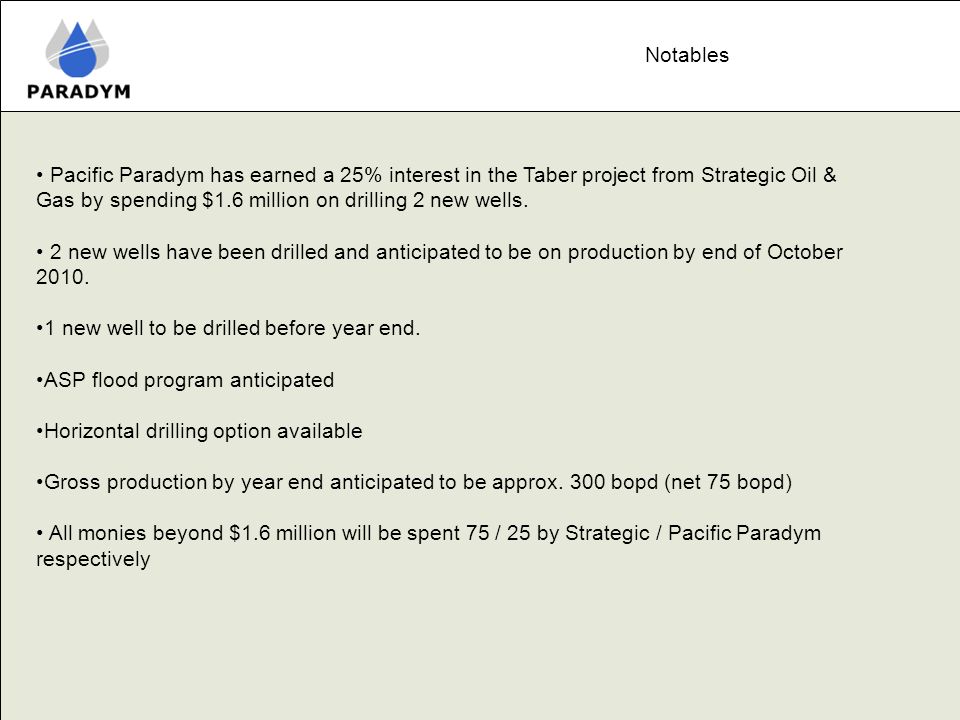Select the gross production by year end bullet
The height and width of the screenshot is (720, 960).
414,482
